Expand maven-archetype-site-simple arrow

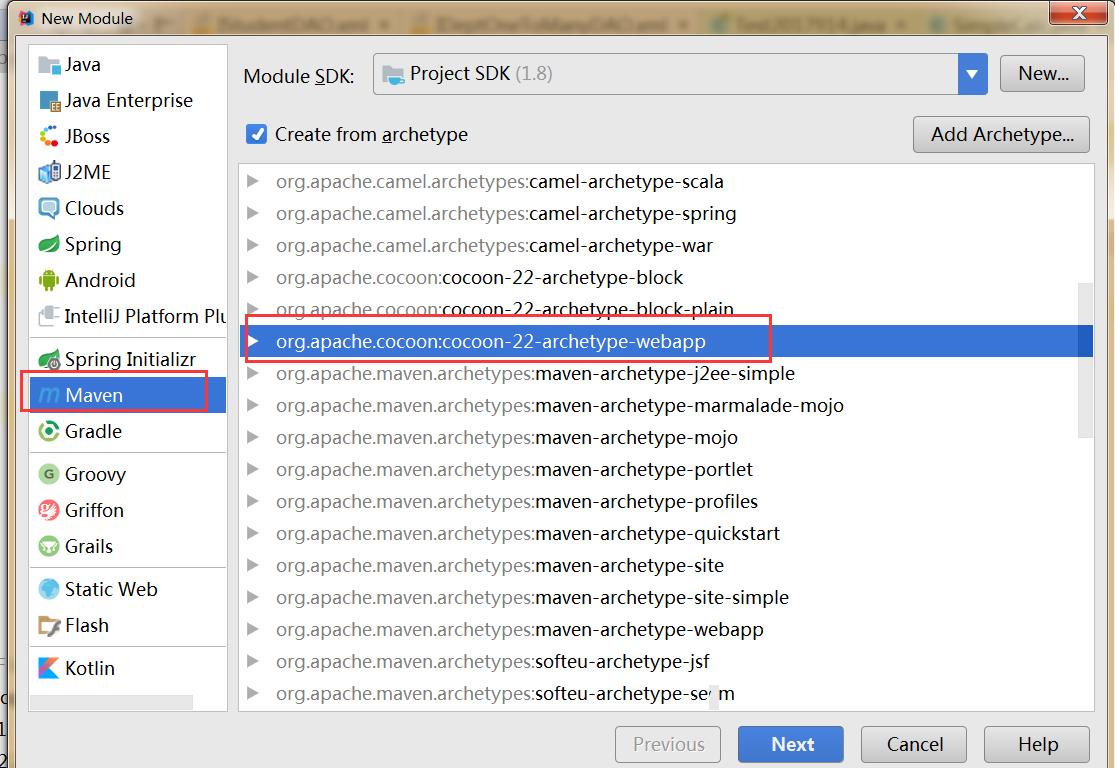pos(252,597)
